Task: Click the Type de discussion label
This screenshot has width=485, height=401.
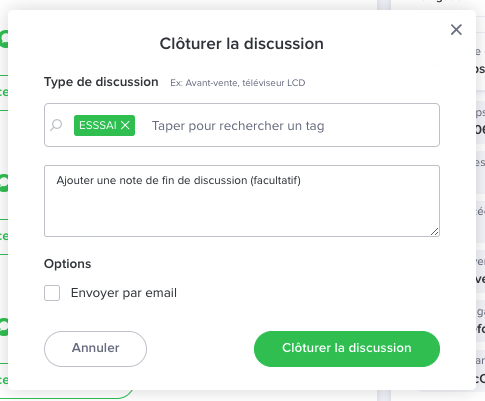Action: pyautogui.click(x=101, y=82)
